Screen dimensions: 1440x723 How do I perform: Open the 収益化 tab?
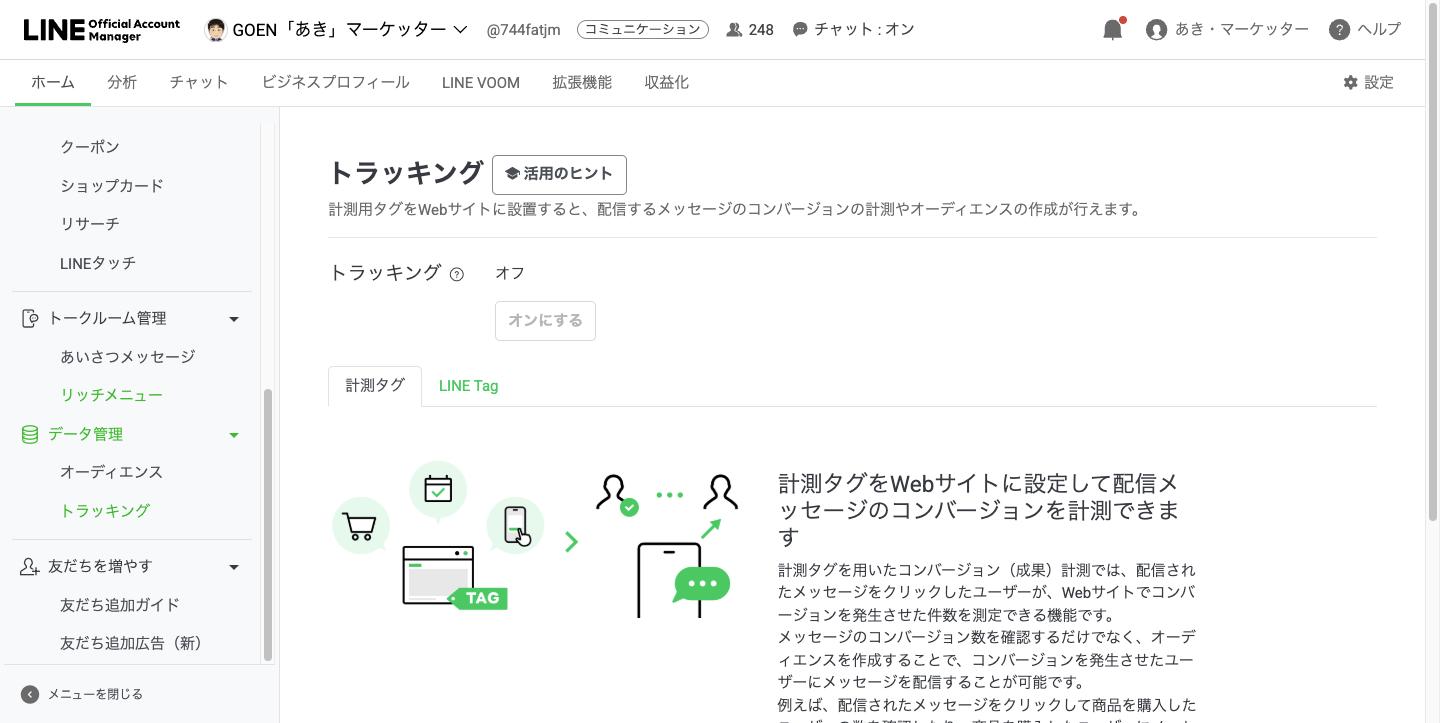(x=667, y=82)
